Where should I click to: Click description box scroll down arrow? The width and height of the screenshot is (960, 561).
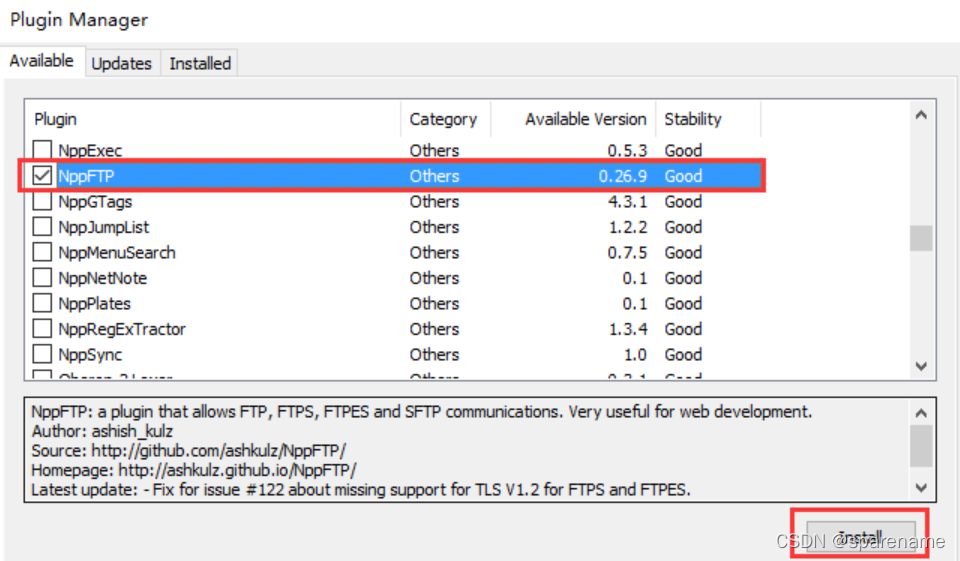click(x=921, y=488)
